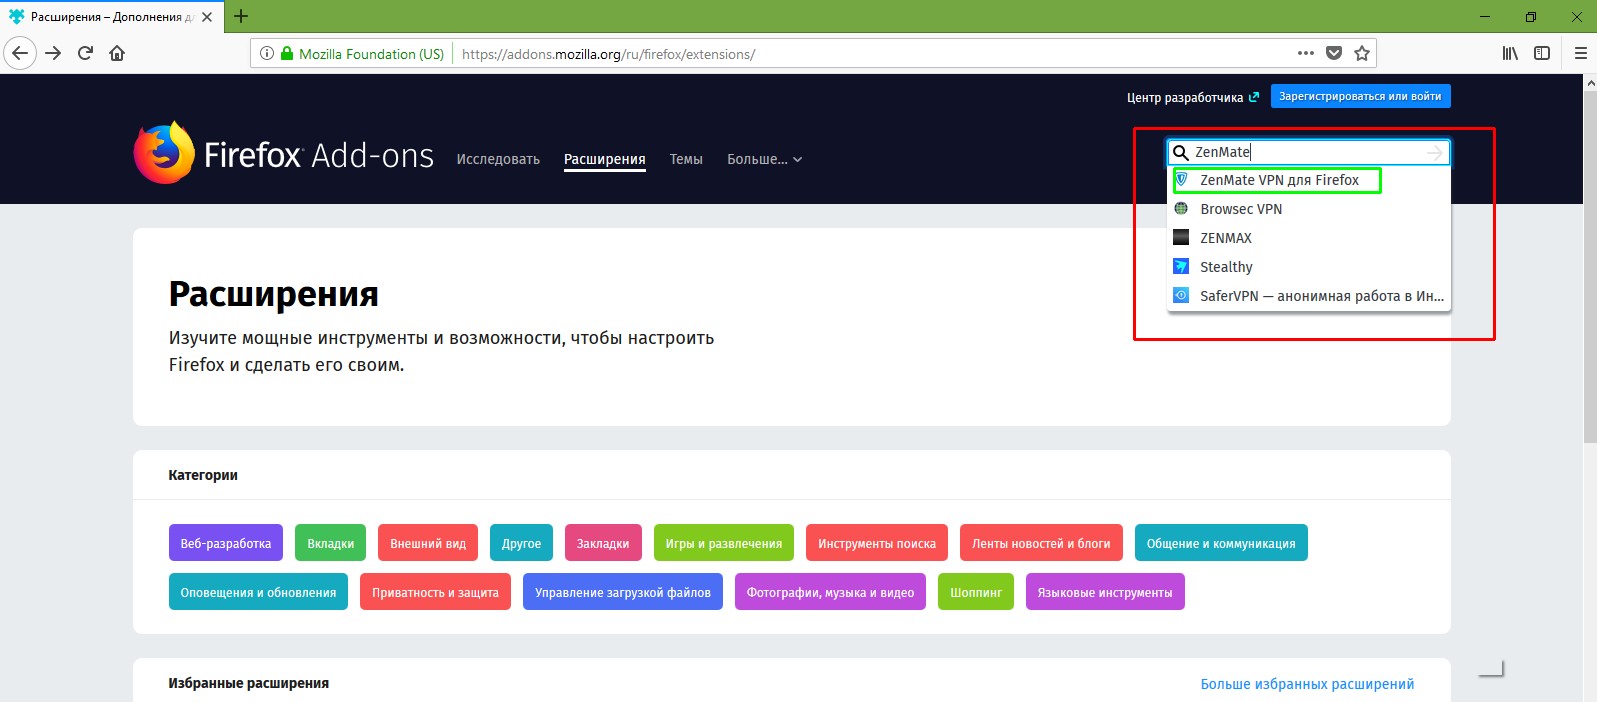Submit search with arrow in search box
Image resolution: width=1597 pixels, height=702 pixels.
pos(1435,152)
